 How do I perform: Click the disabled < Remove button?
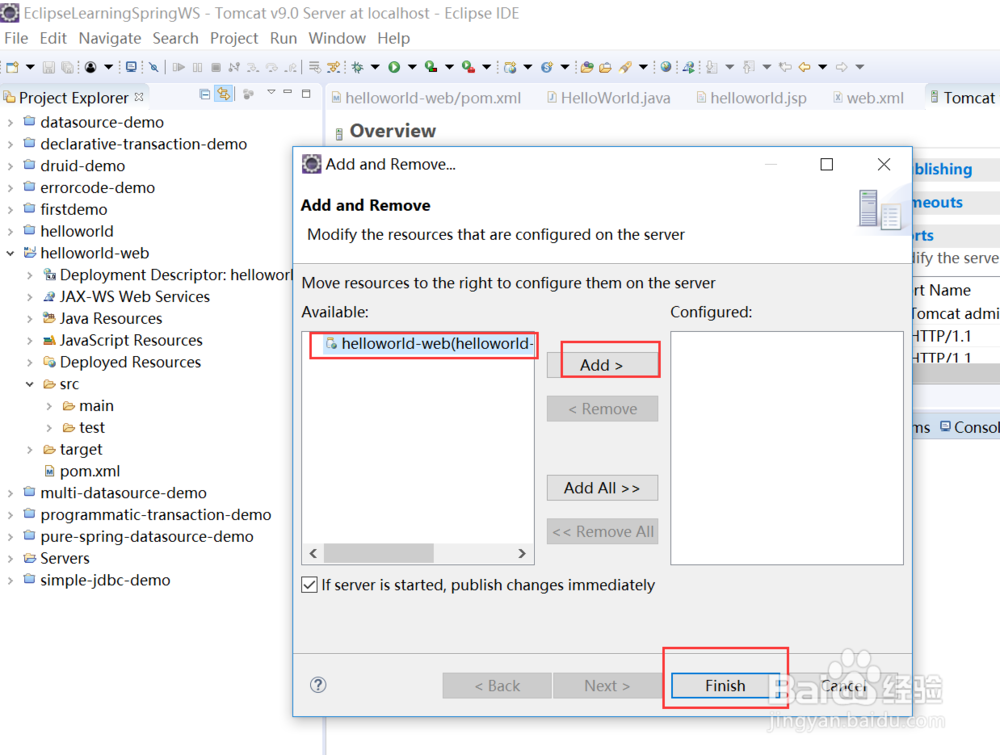tap(602, 409)
